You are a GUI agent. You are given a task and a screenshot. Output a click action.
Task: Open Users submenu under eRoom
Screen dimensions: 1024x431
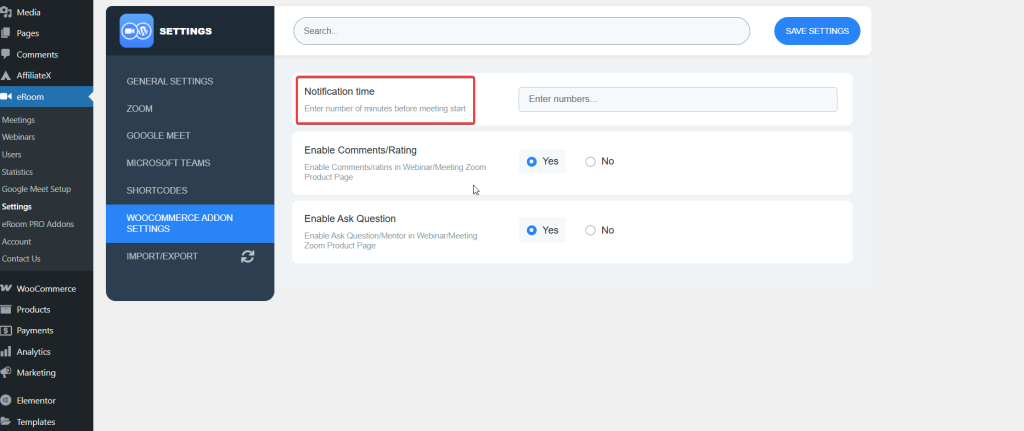coord(12,155)
